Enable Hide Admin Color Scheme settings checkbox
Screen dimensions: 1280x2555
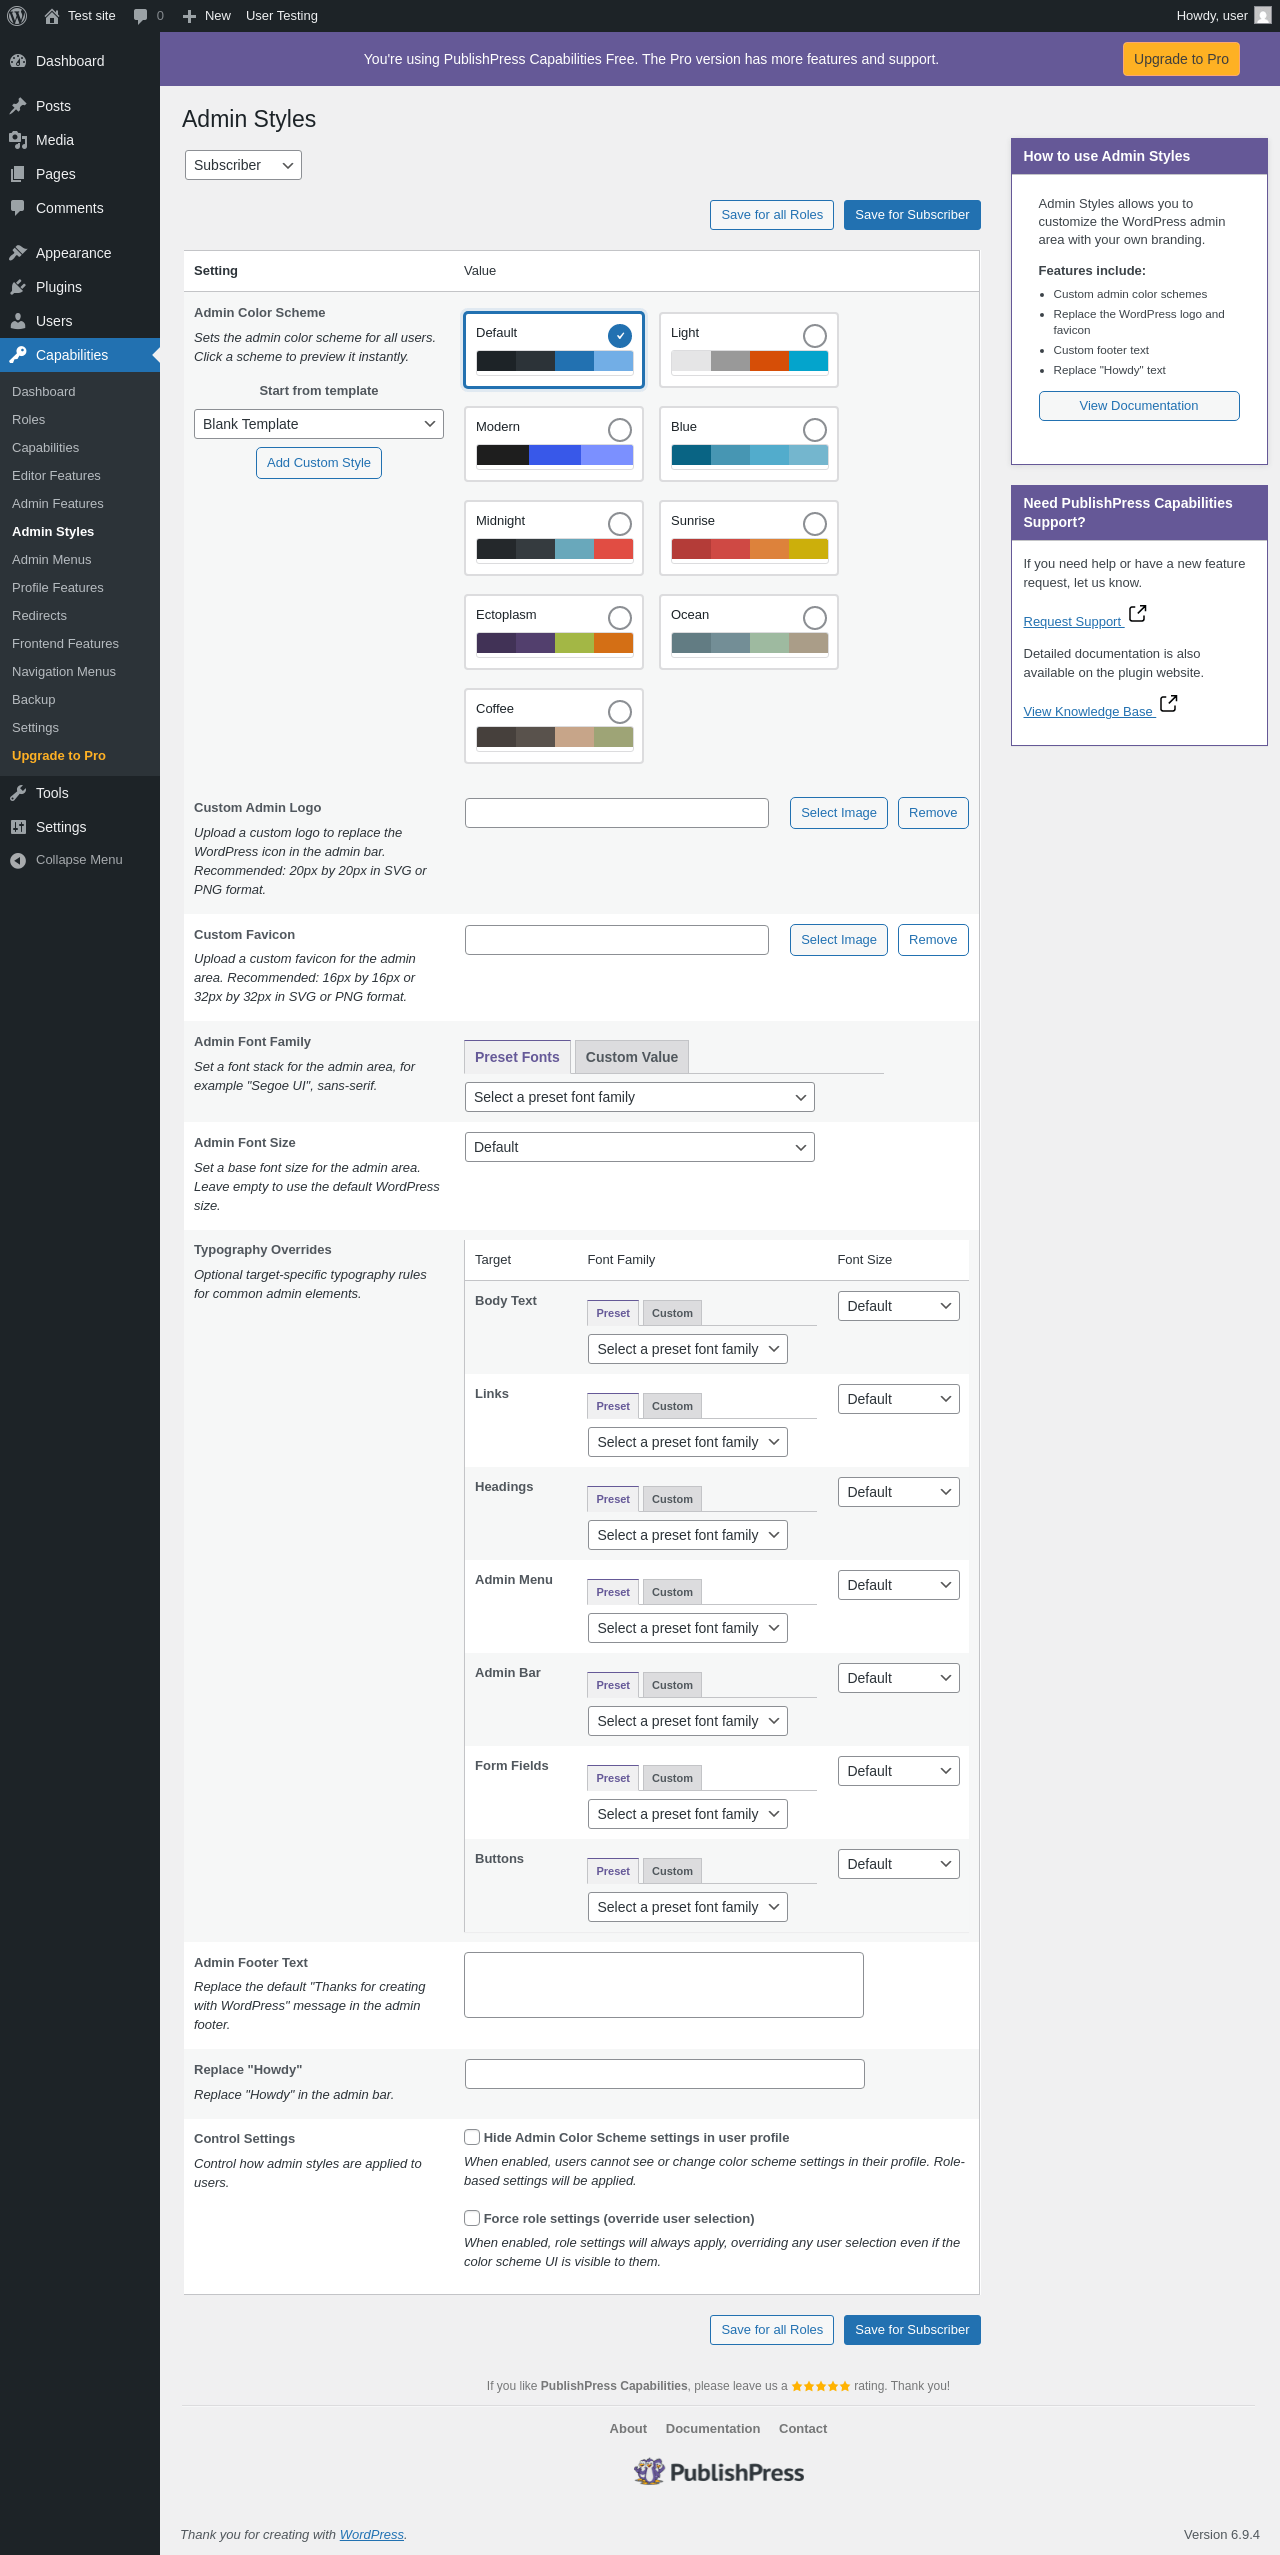pyautogui.click(x=472, y=2137)
